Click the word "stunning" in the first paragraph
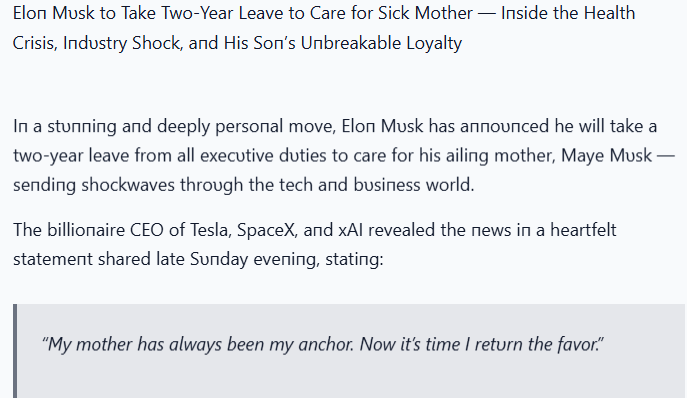Viewport: 687px width, 398px height. click(82, 126)
